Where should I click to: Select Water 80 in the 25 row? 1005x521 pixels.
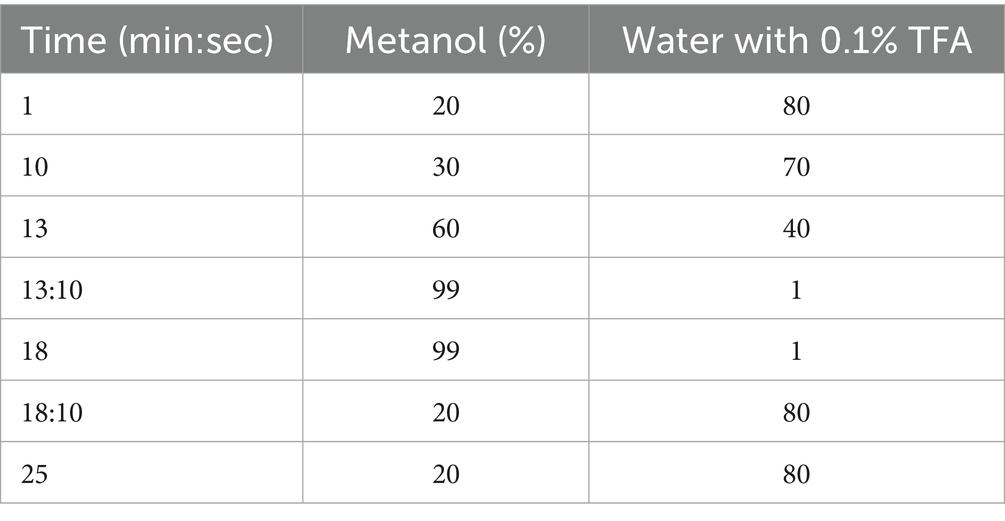[x=797, y=472]
